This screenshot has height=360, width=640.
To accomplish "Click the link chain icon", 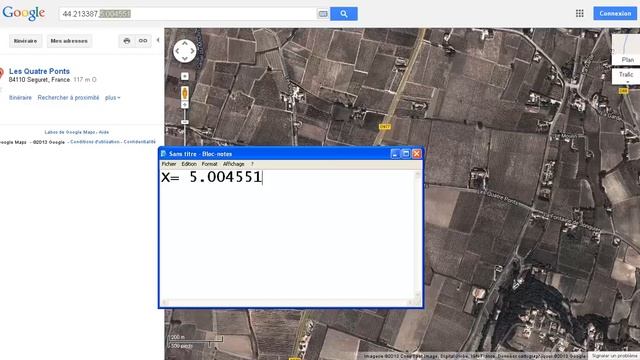I will 143,41.
